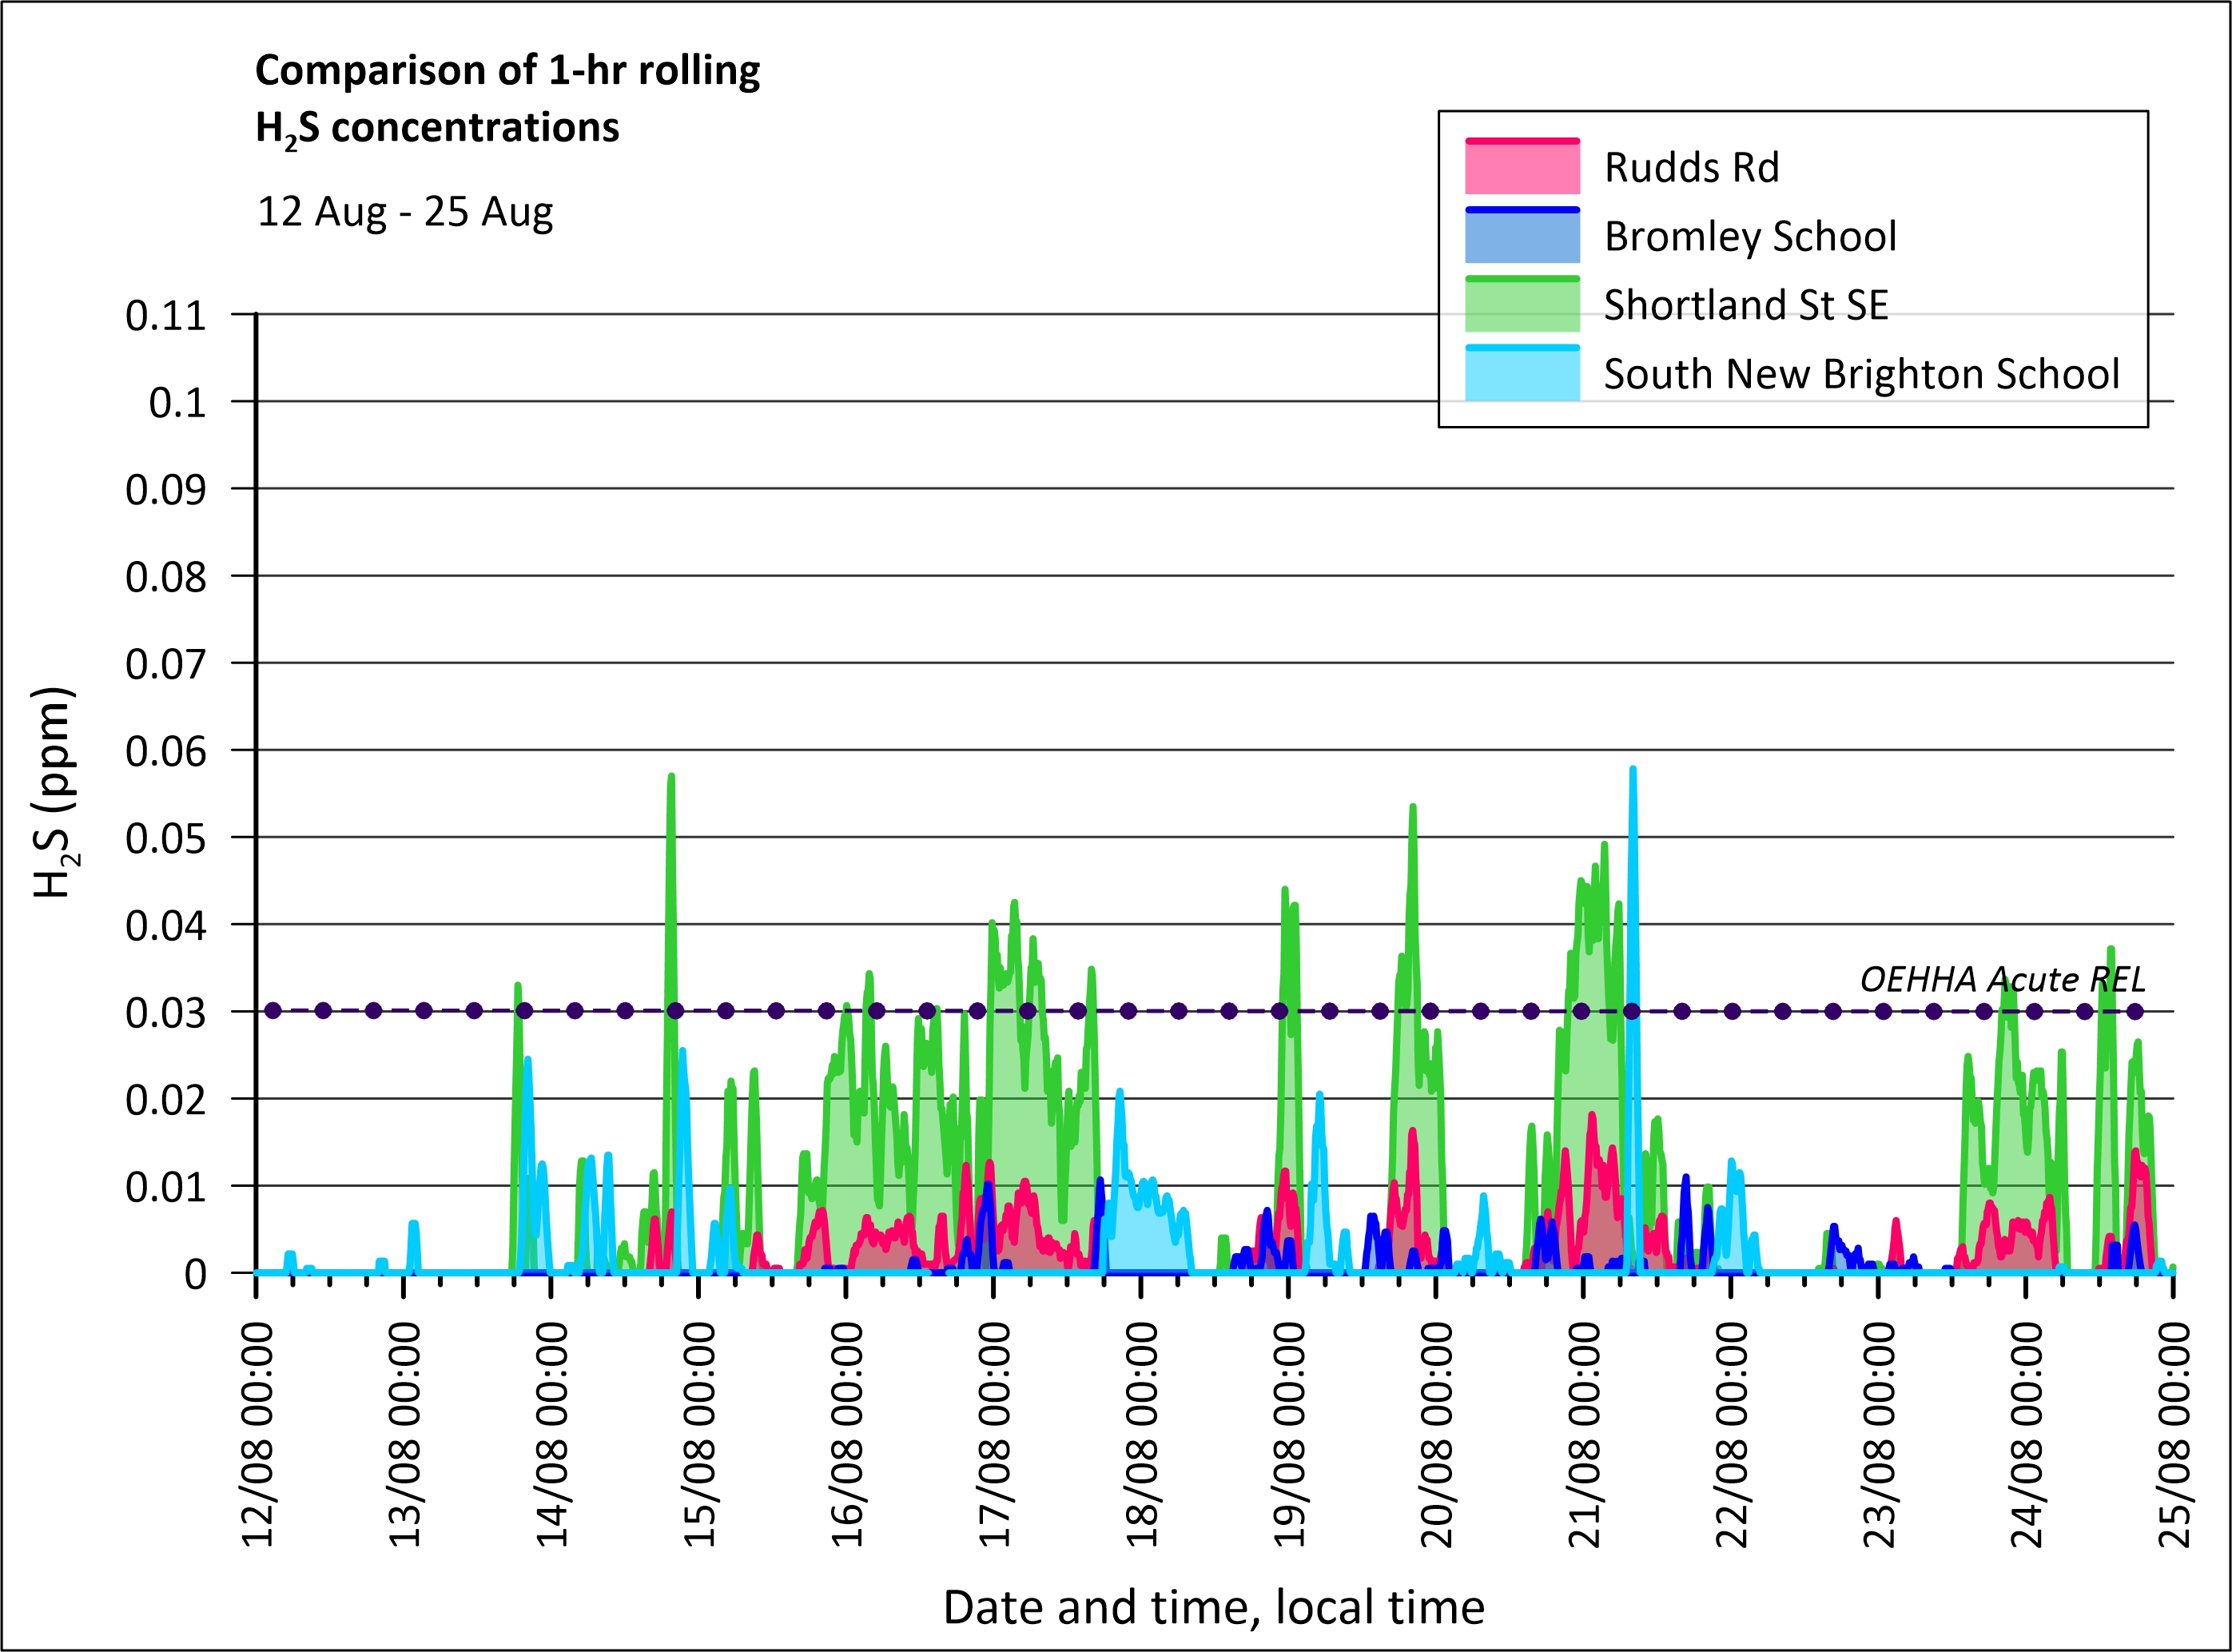The width and height of the screenshot is (2232, 1652).
Task: Select the Rudds Rd legend label
Action: tap(1691, 167)
